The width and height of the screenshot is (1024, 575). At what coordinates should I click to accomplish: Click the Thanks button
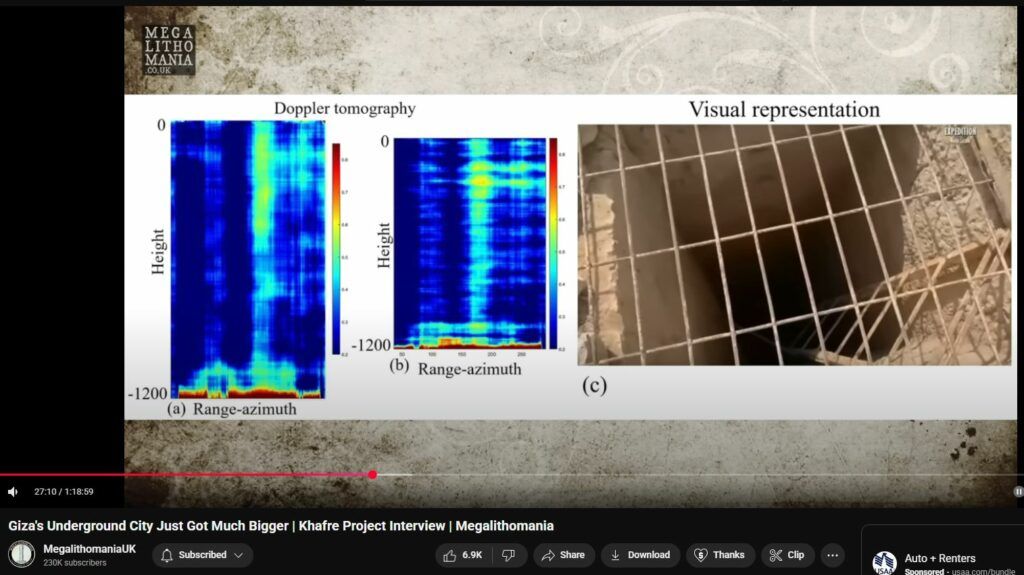pyautogui.click(x=719, y=555)
